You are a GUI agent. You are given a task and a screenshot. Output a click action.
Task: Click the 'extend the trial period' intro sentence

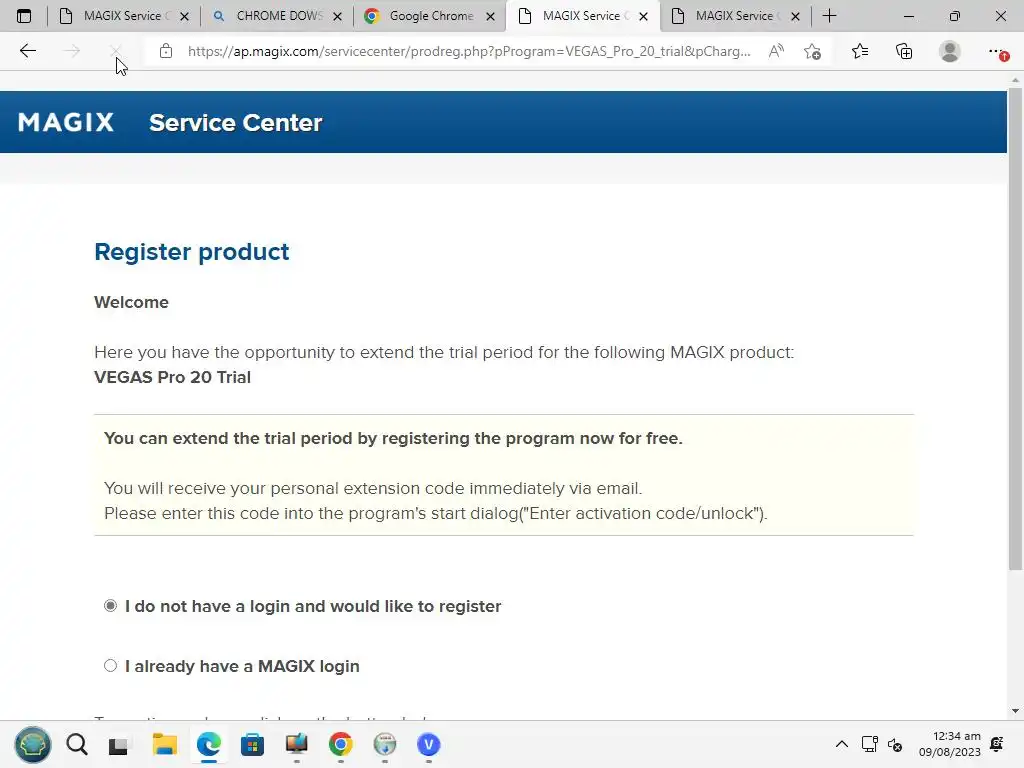pyautogui.click(x=444, y=353)
